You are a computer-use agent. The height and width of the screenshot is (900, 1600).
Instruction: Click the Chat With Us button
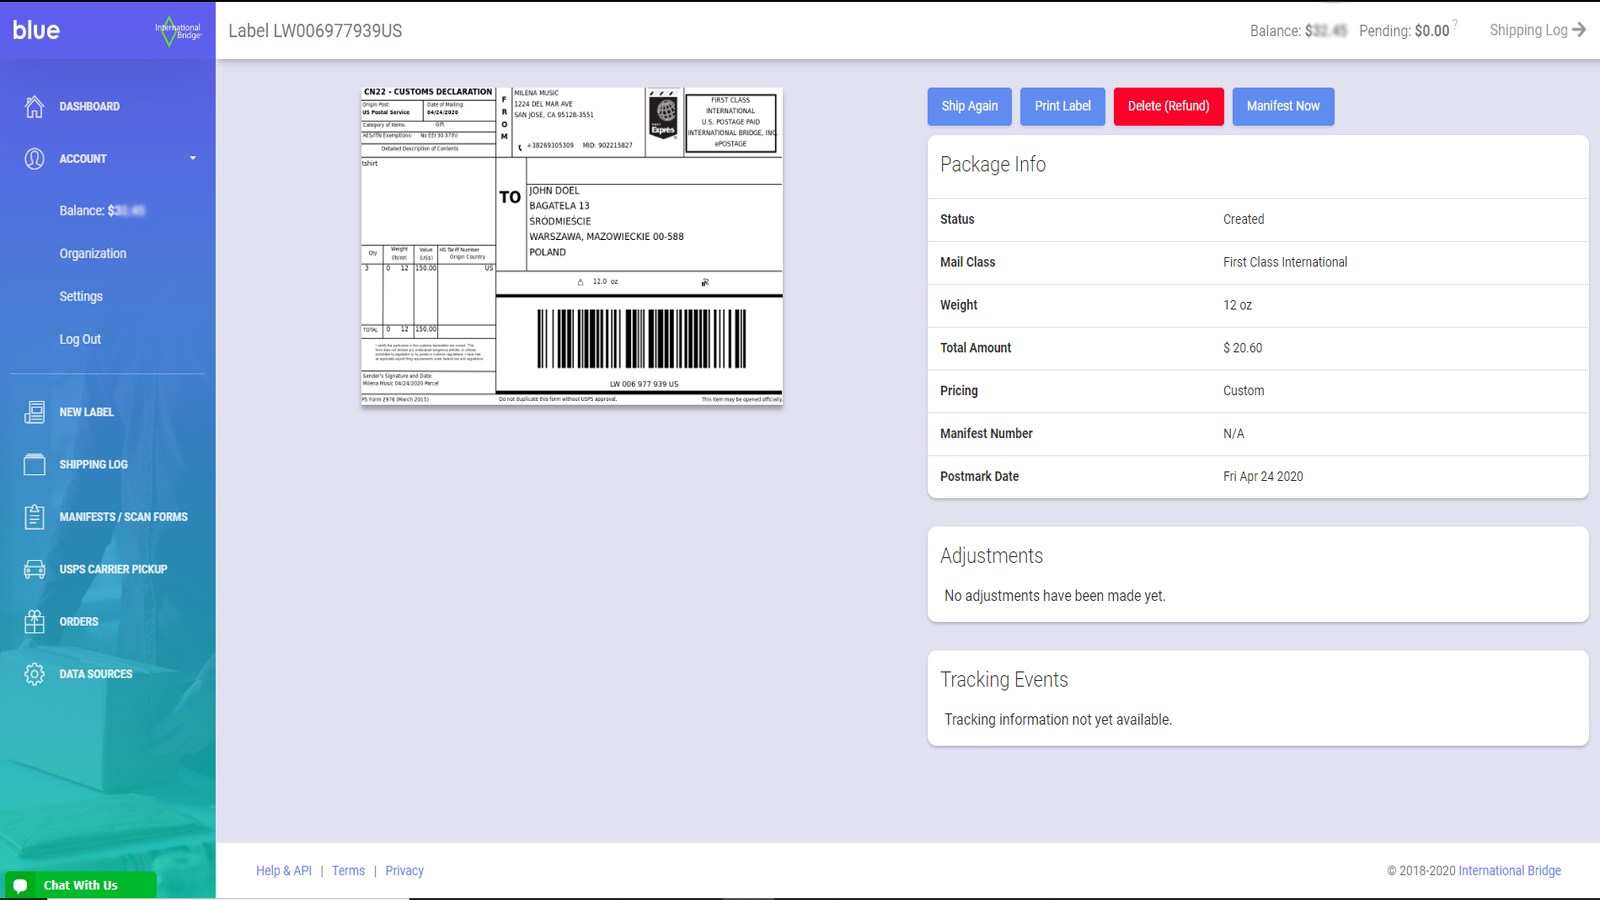[81, 885]
